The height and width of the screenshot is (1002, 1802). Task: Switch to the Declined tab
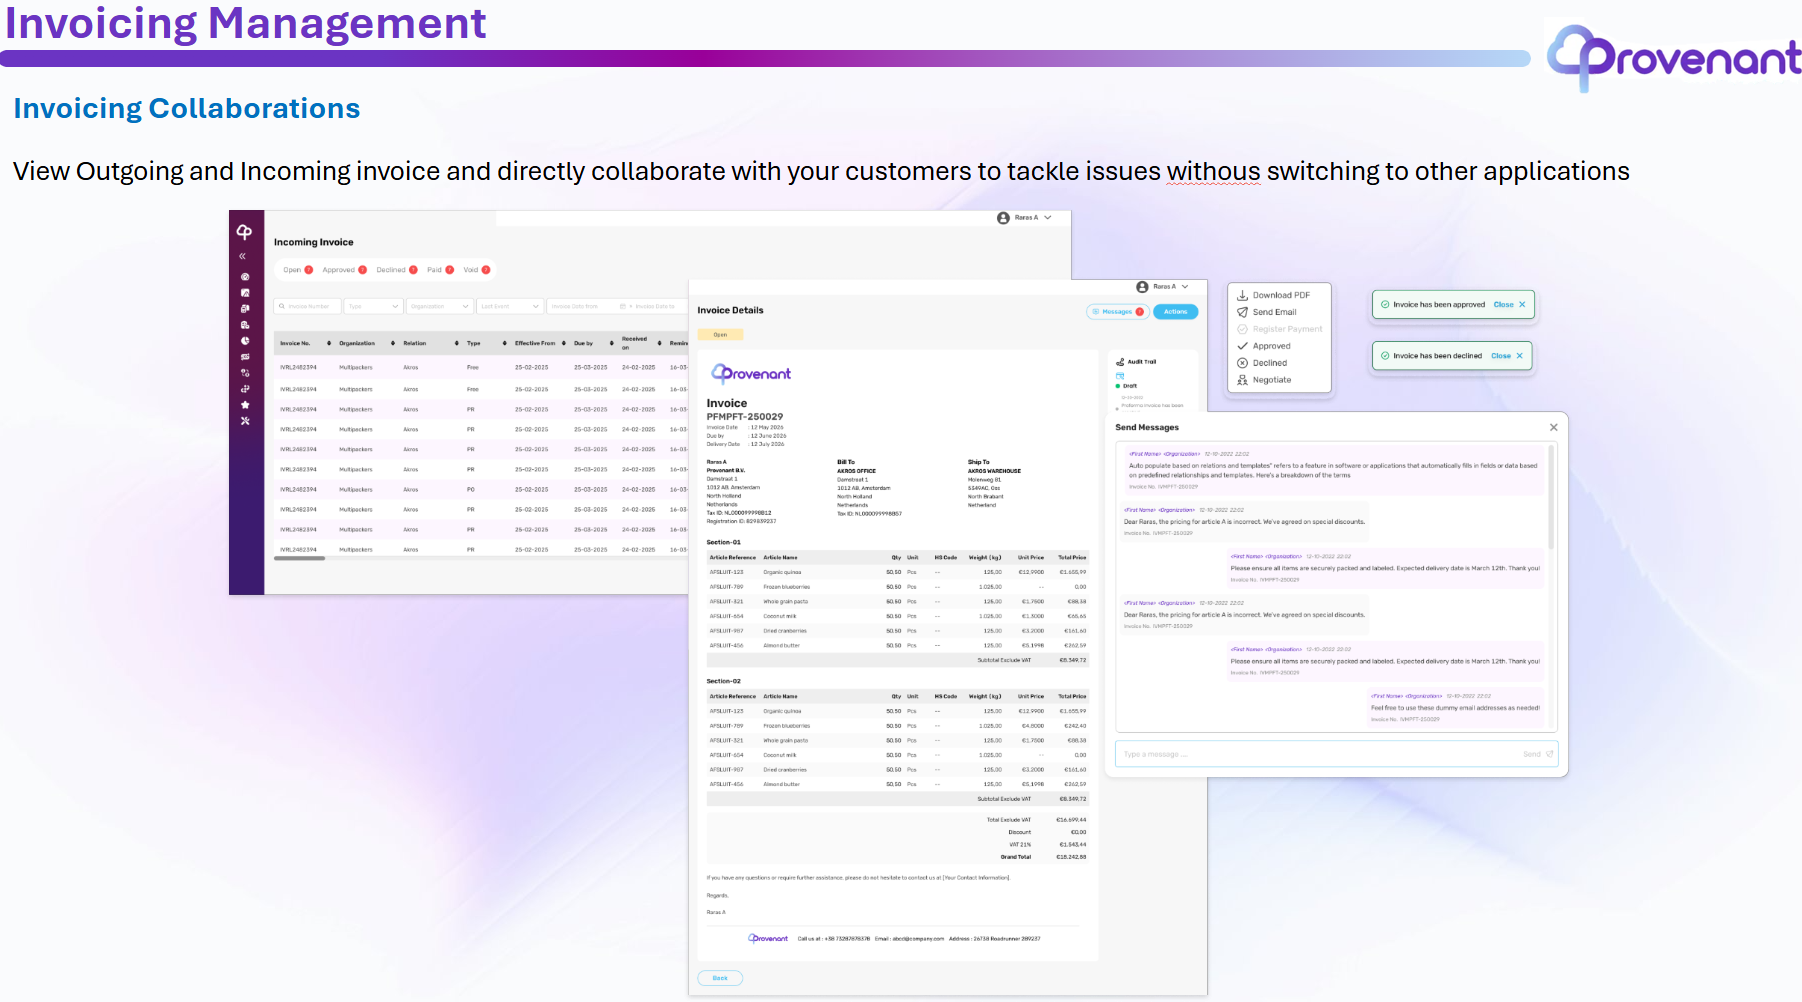point(397,270)
